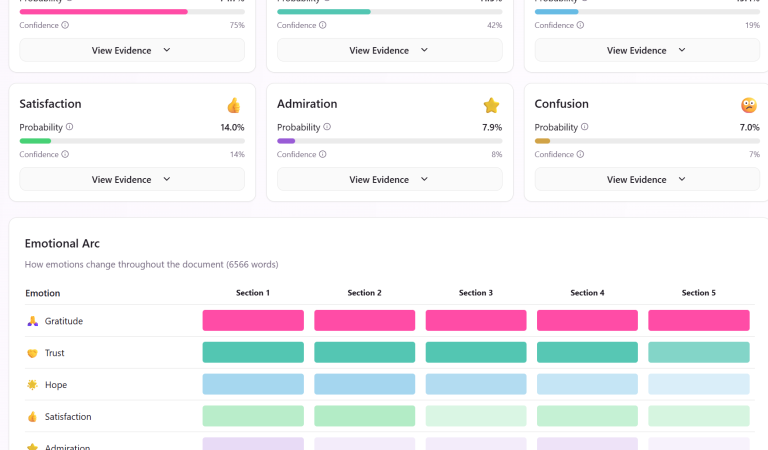Click the Section 1 column header

[253, 293]
